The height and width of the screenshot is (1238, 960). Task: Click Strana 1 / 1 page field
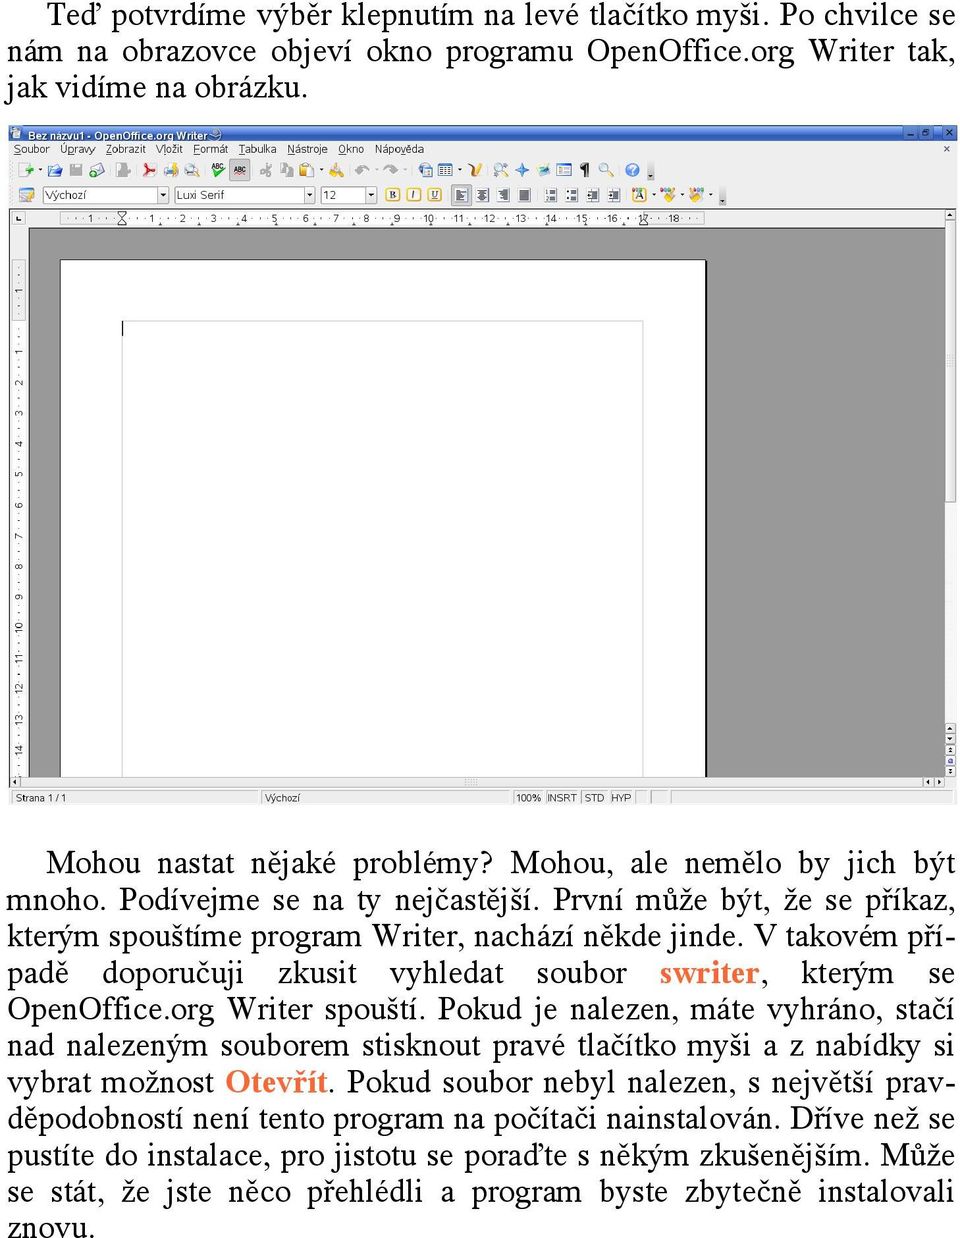pos(135,798)
